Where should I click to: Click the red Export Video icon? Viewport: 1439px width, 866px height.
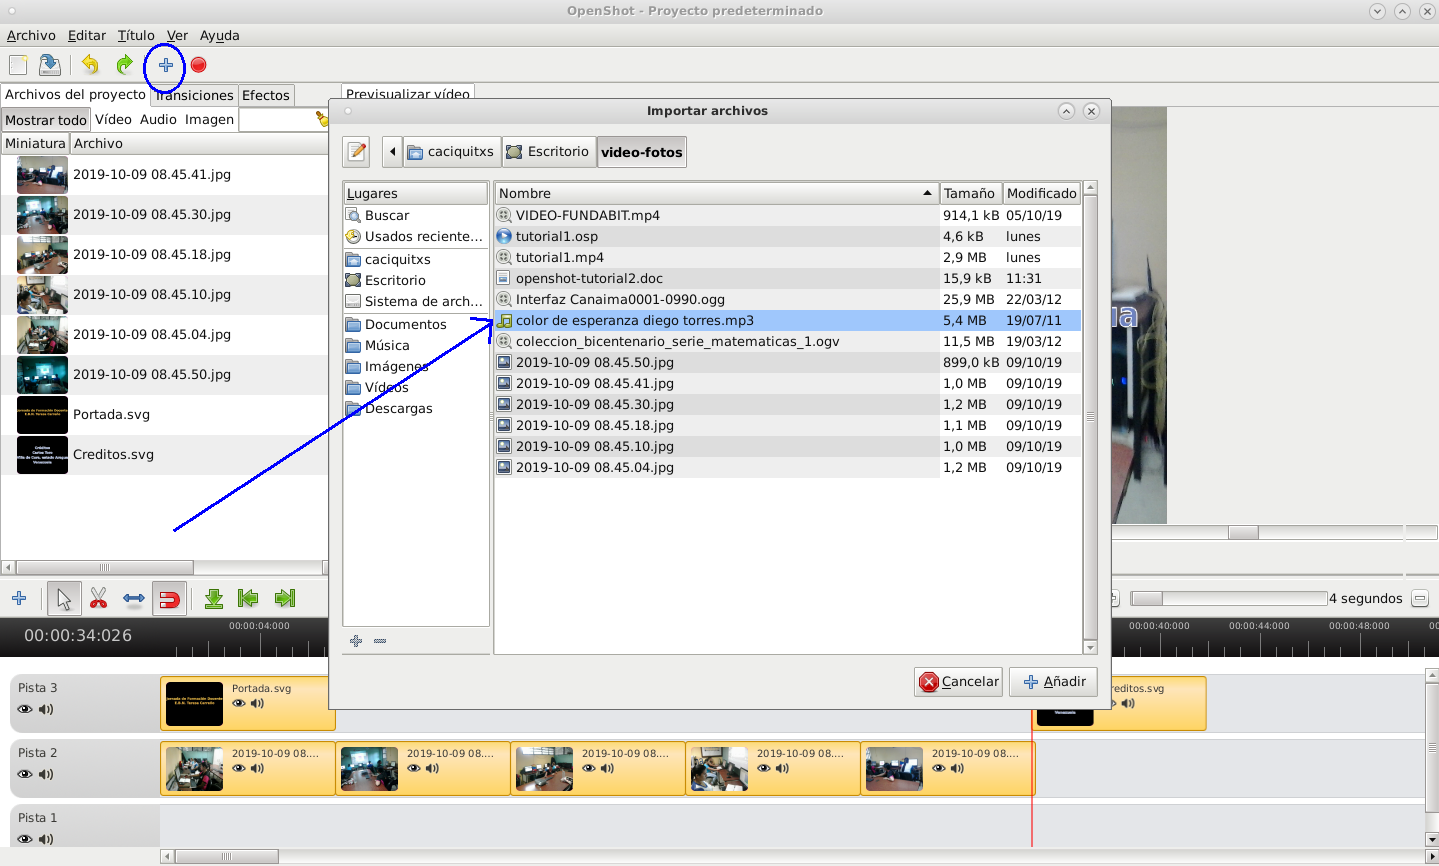pyautogui.click(x=199, y=65)
